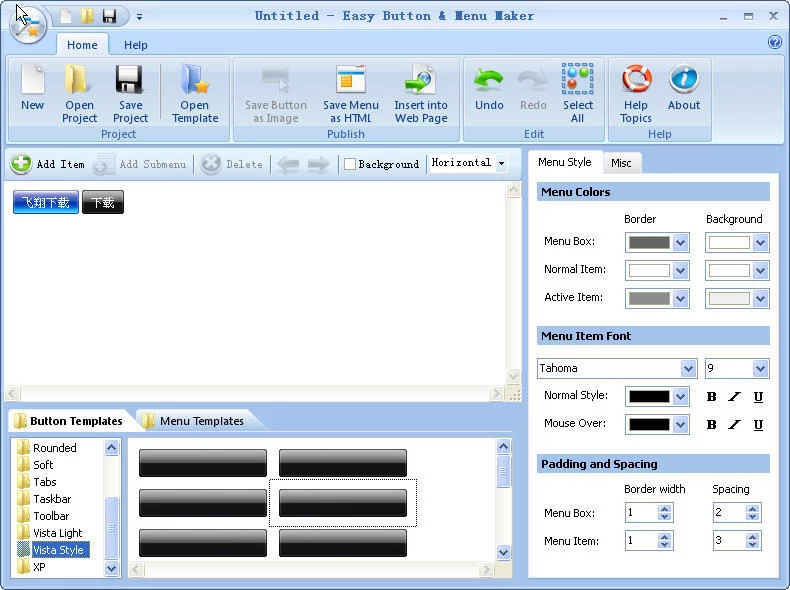This screenshot has width=790, height=590.
Task: Click Save Button as Image icon
Action: (x=276, y=79)
